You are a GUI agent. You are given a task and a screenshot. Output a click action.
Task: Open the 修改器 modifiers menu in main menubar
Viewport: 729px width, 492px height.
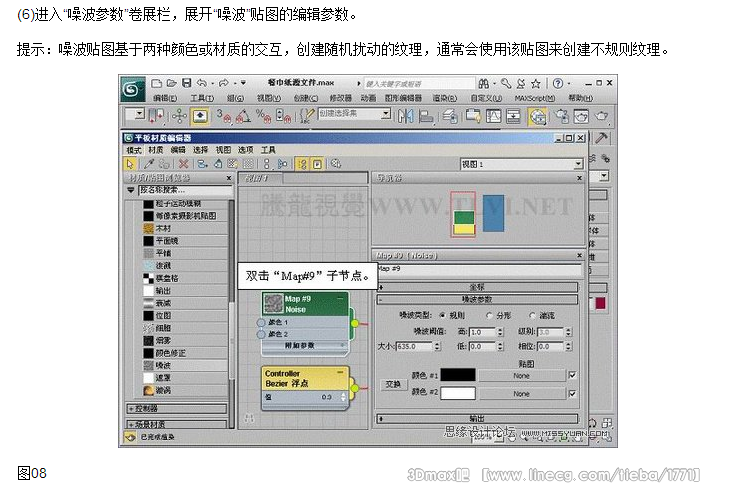click(341, 98)
